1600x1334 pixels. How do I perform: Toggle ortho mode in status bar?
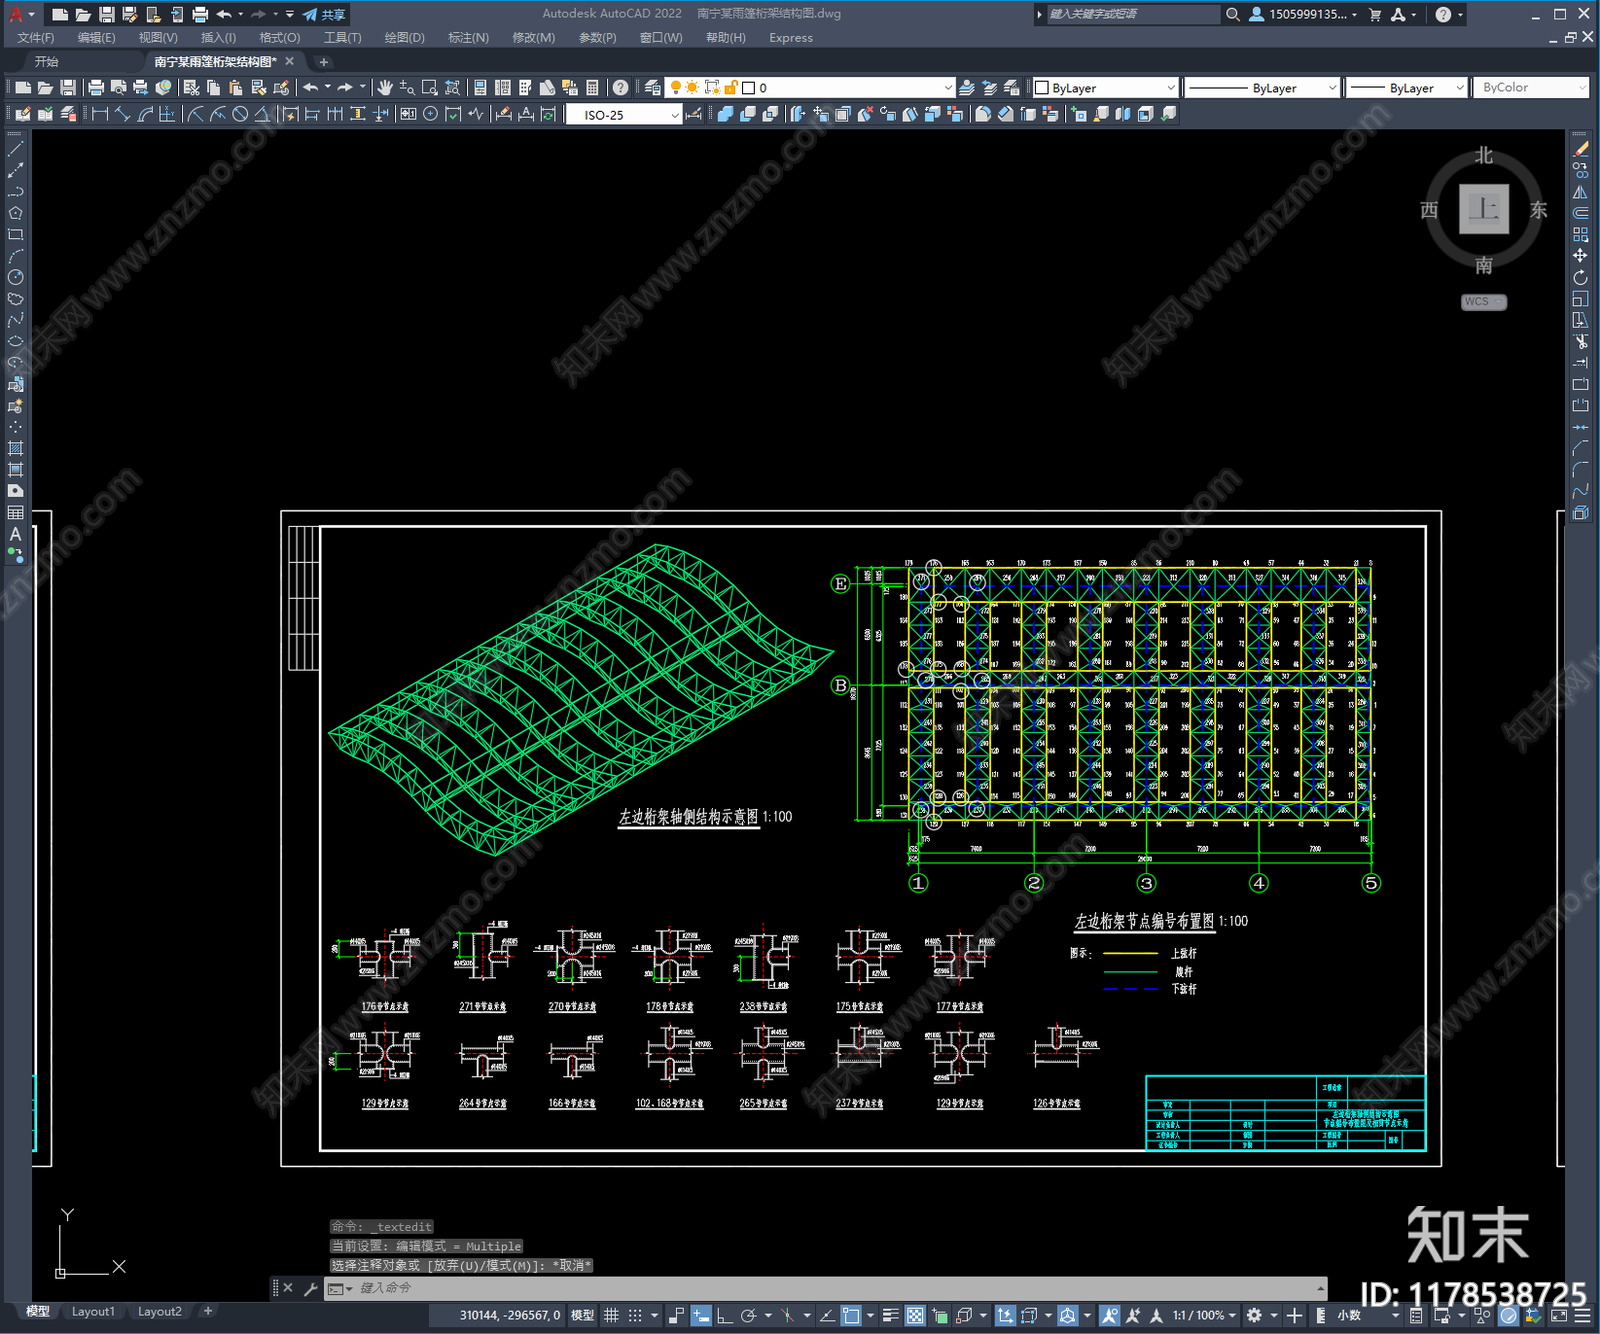coord(723,1315)
